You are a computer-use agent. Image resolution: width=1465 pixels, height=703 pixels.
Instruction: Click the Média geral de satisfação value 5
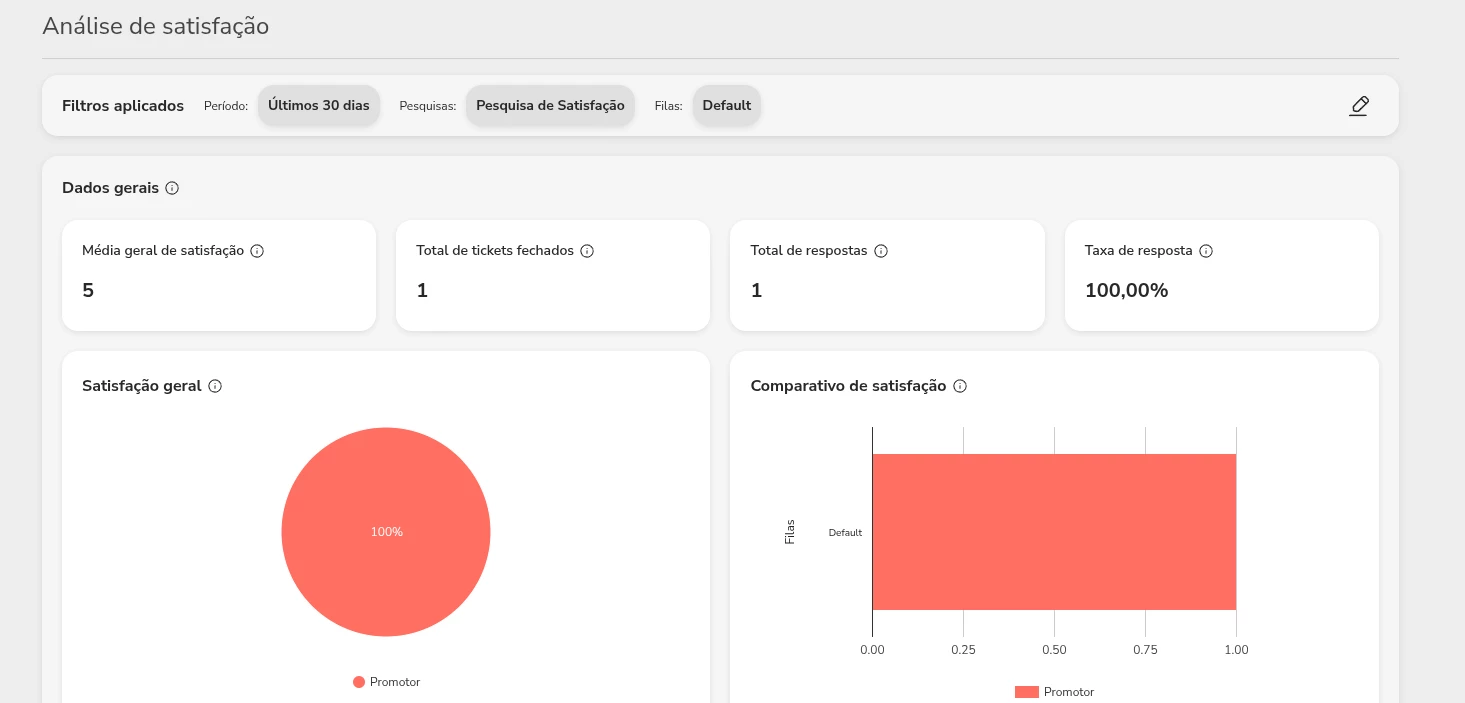tap(88, 291)
